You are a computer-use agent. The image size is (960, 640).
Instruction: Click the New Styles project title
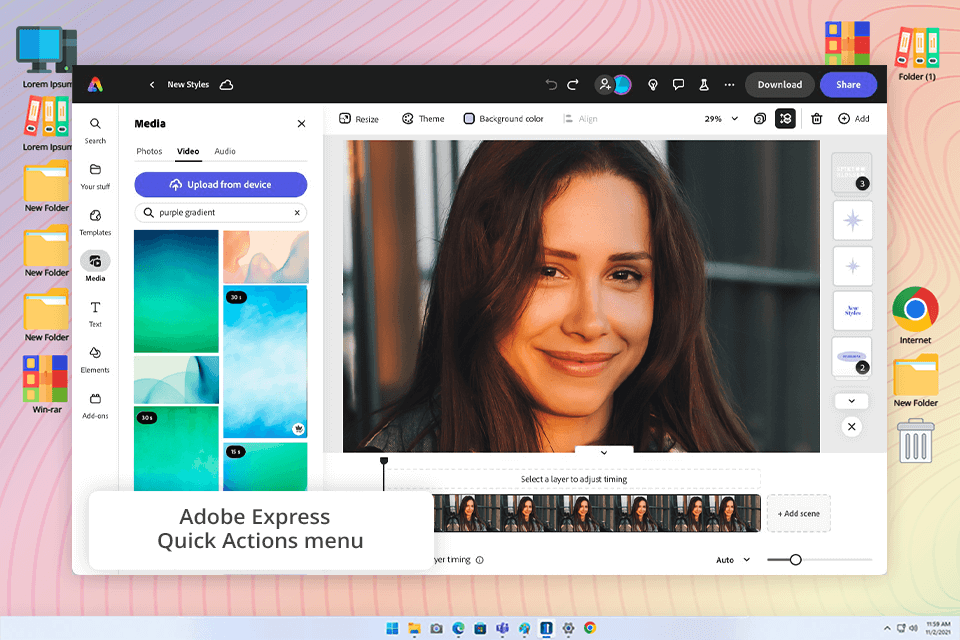(x=188, y=85)
